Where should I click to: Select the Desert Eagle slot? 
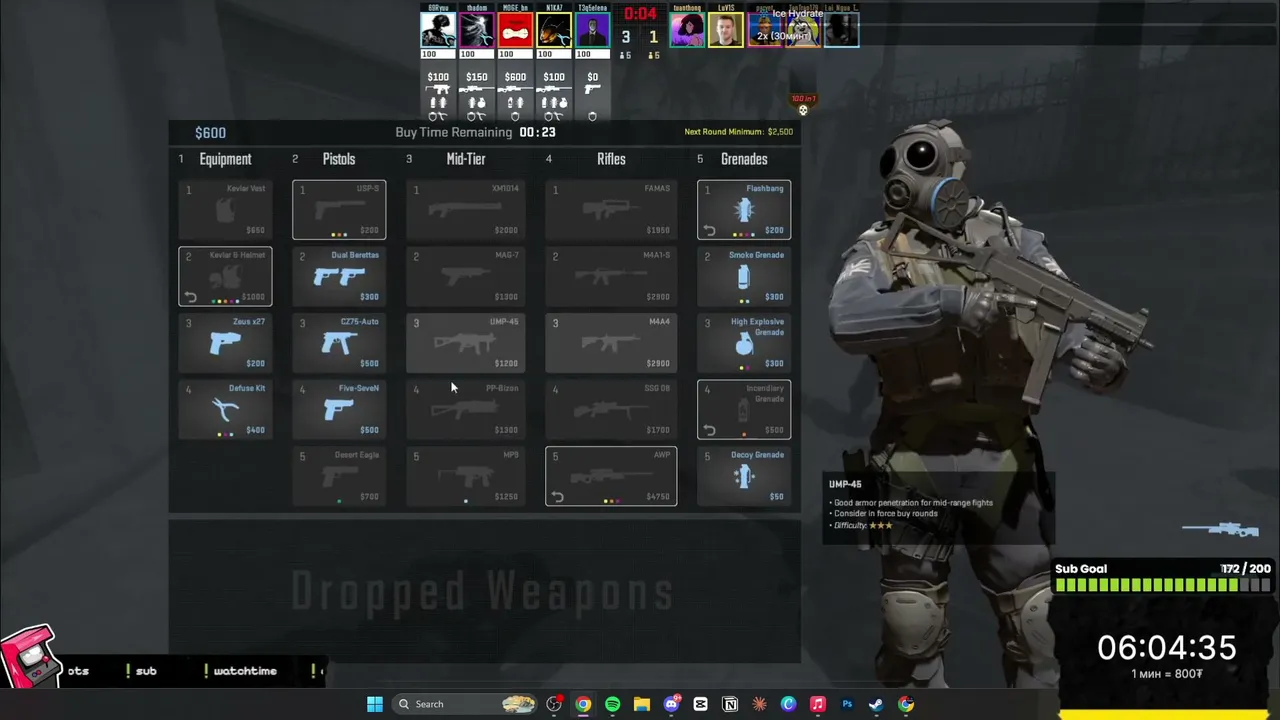pyautogui.click(x=339, y=476)
